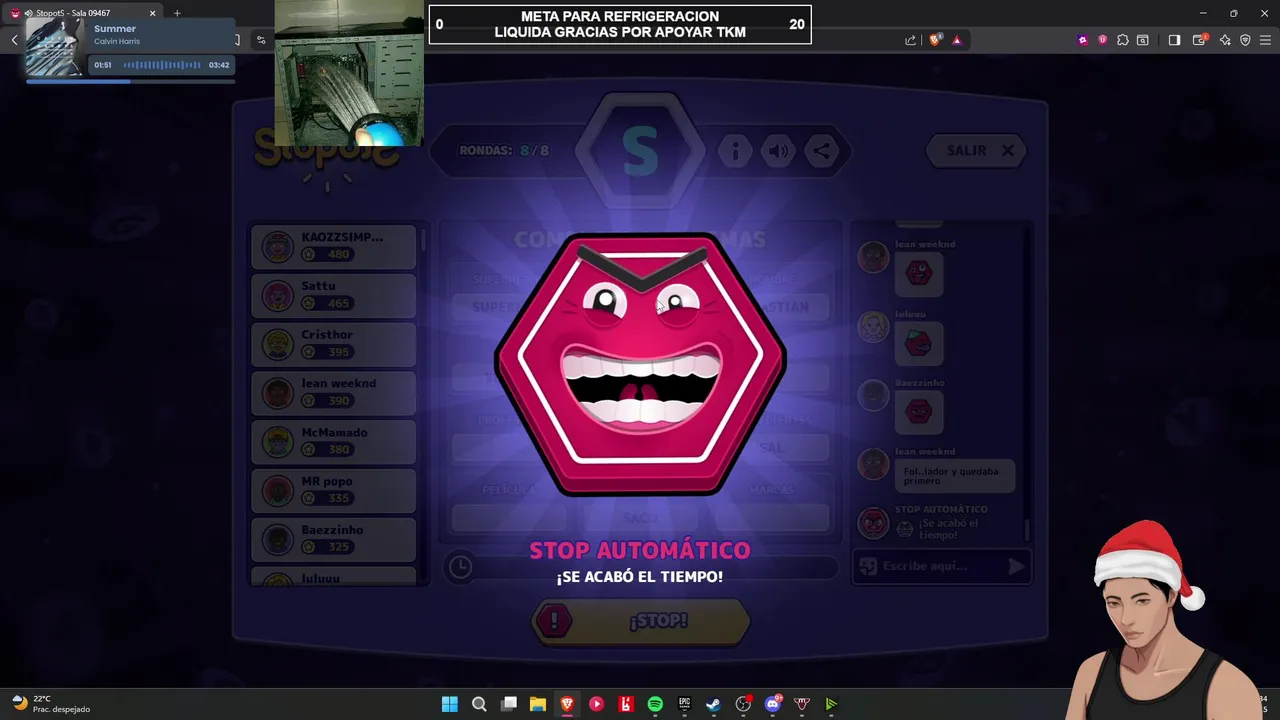Click the 0 to 20 goal bar
Viewport: 1280px width, 720px height.
point(620,25)
